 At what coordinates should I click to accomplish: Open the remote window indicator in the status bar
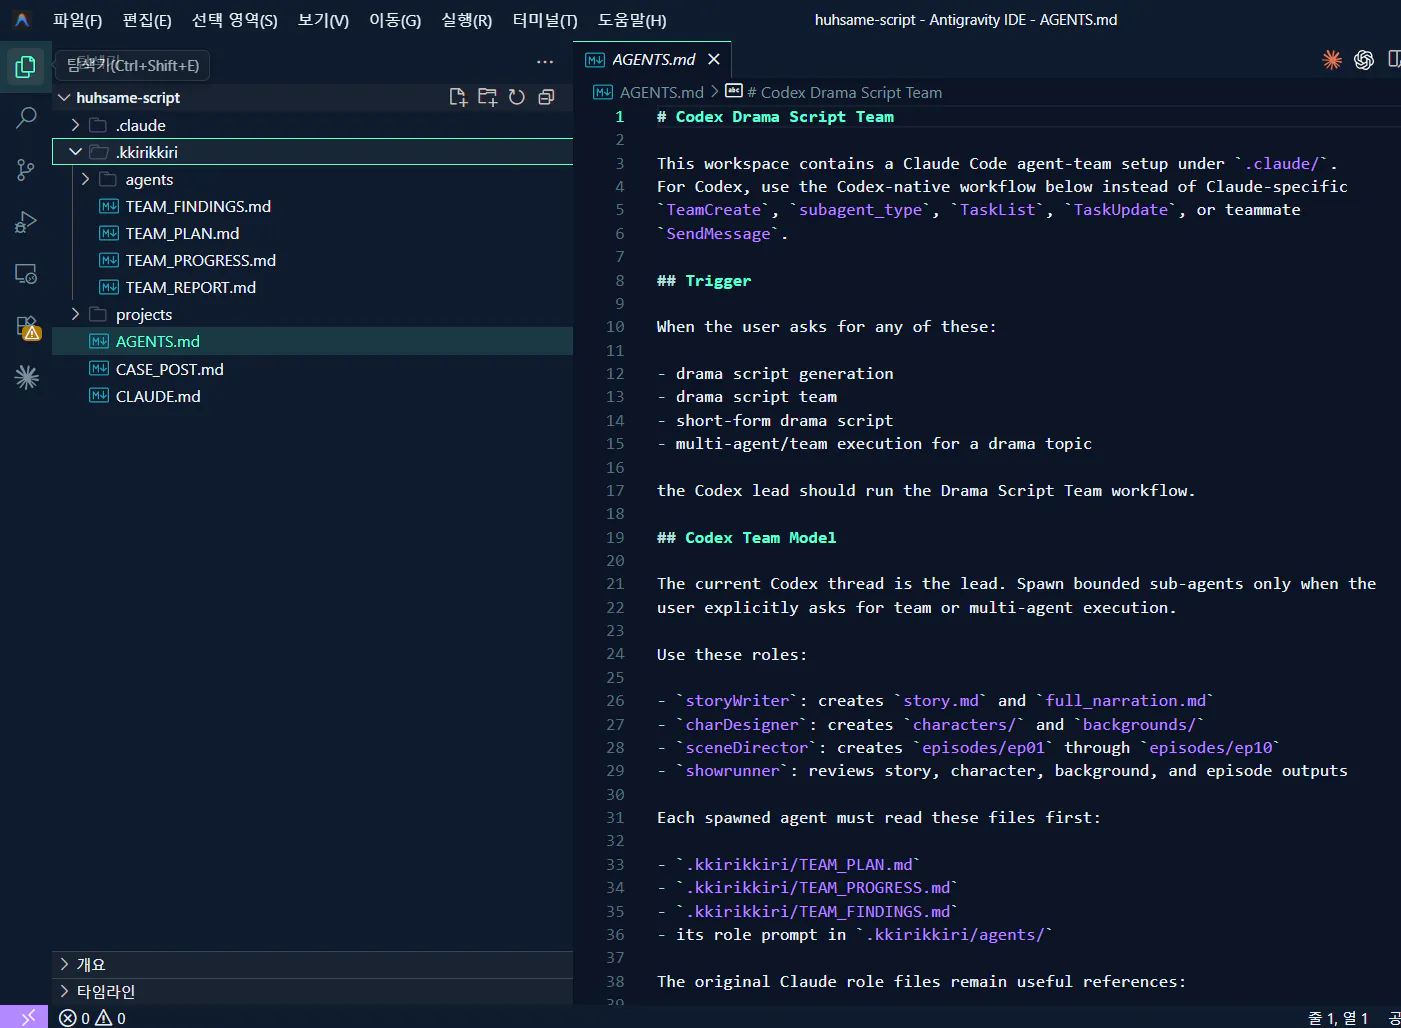(24, 1017)
